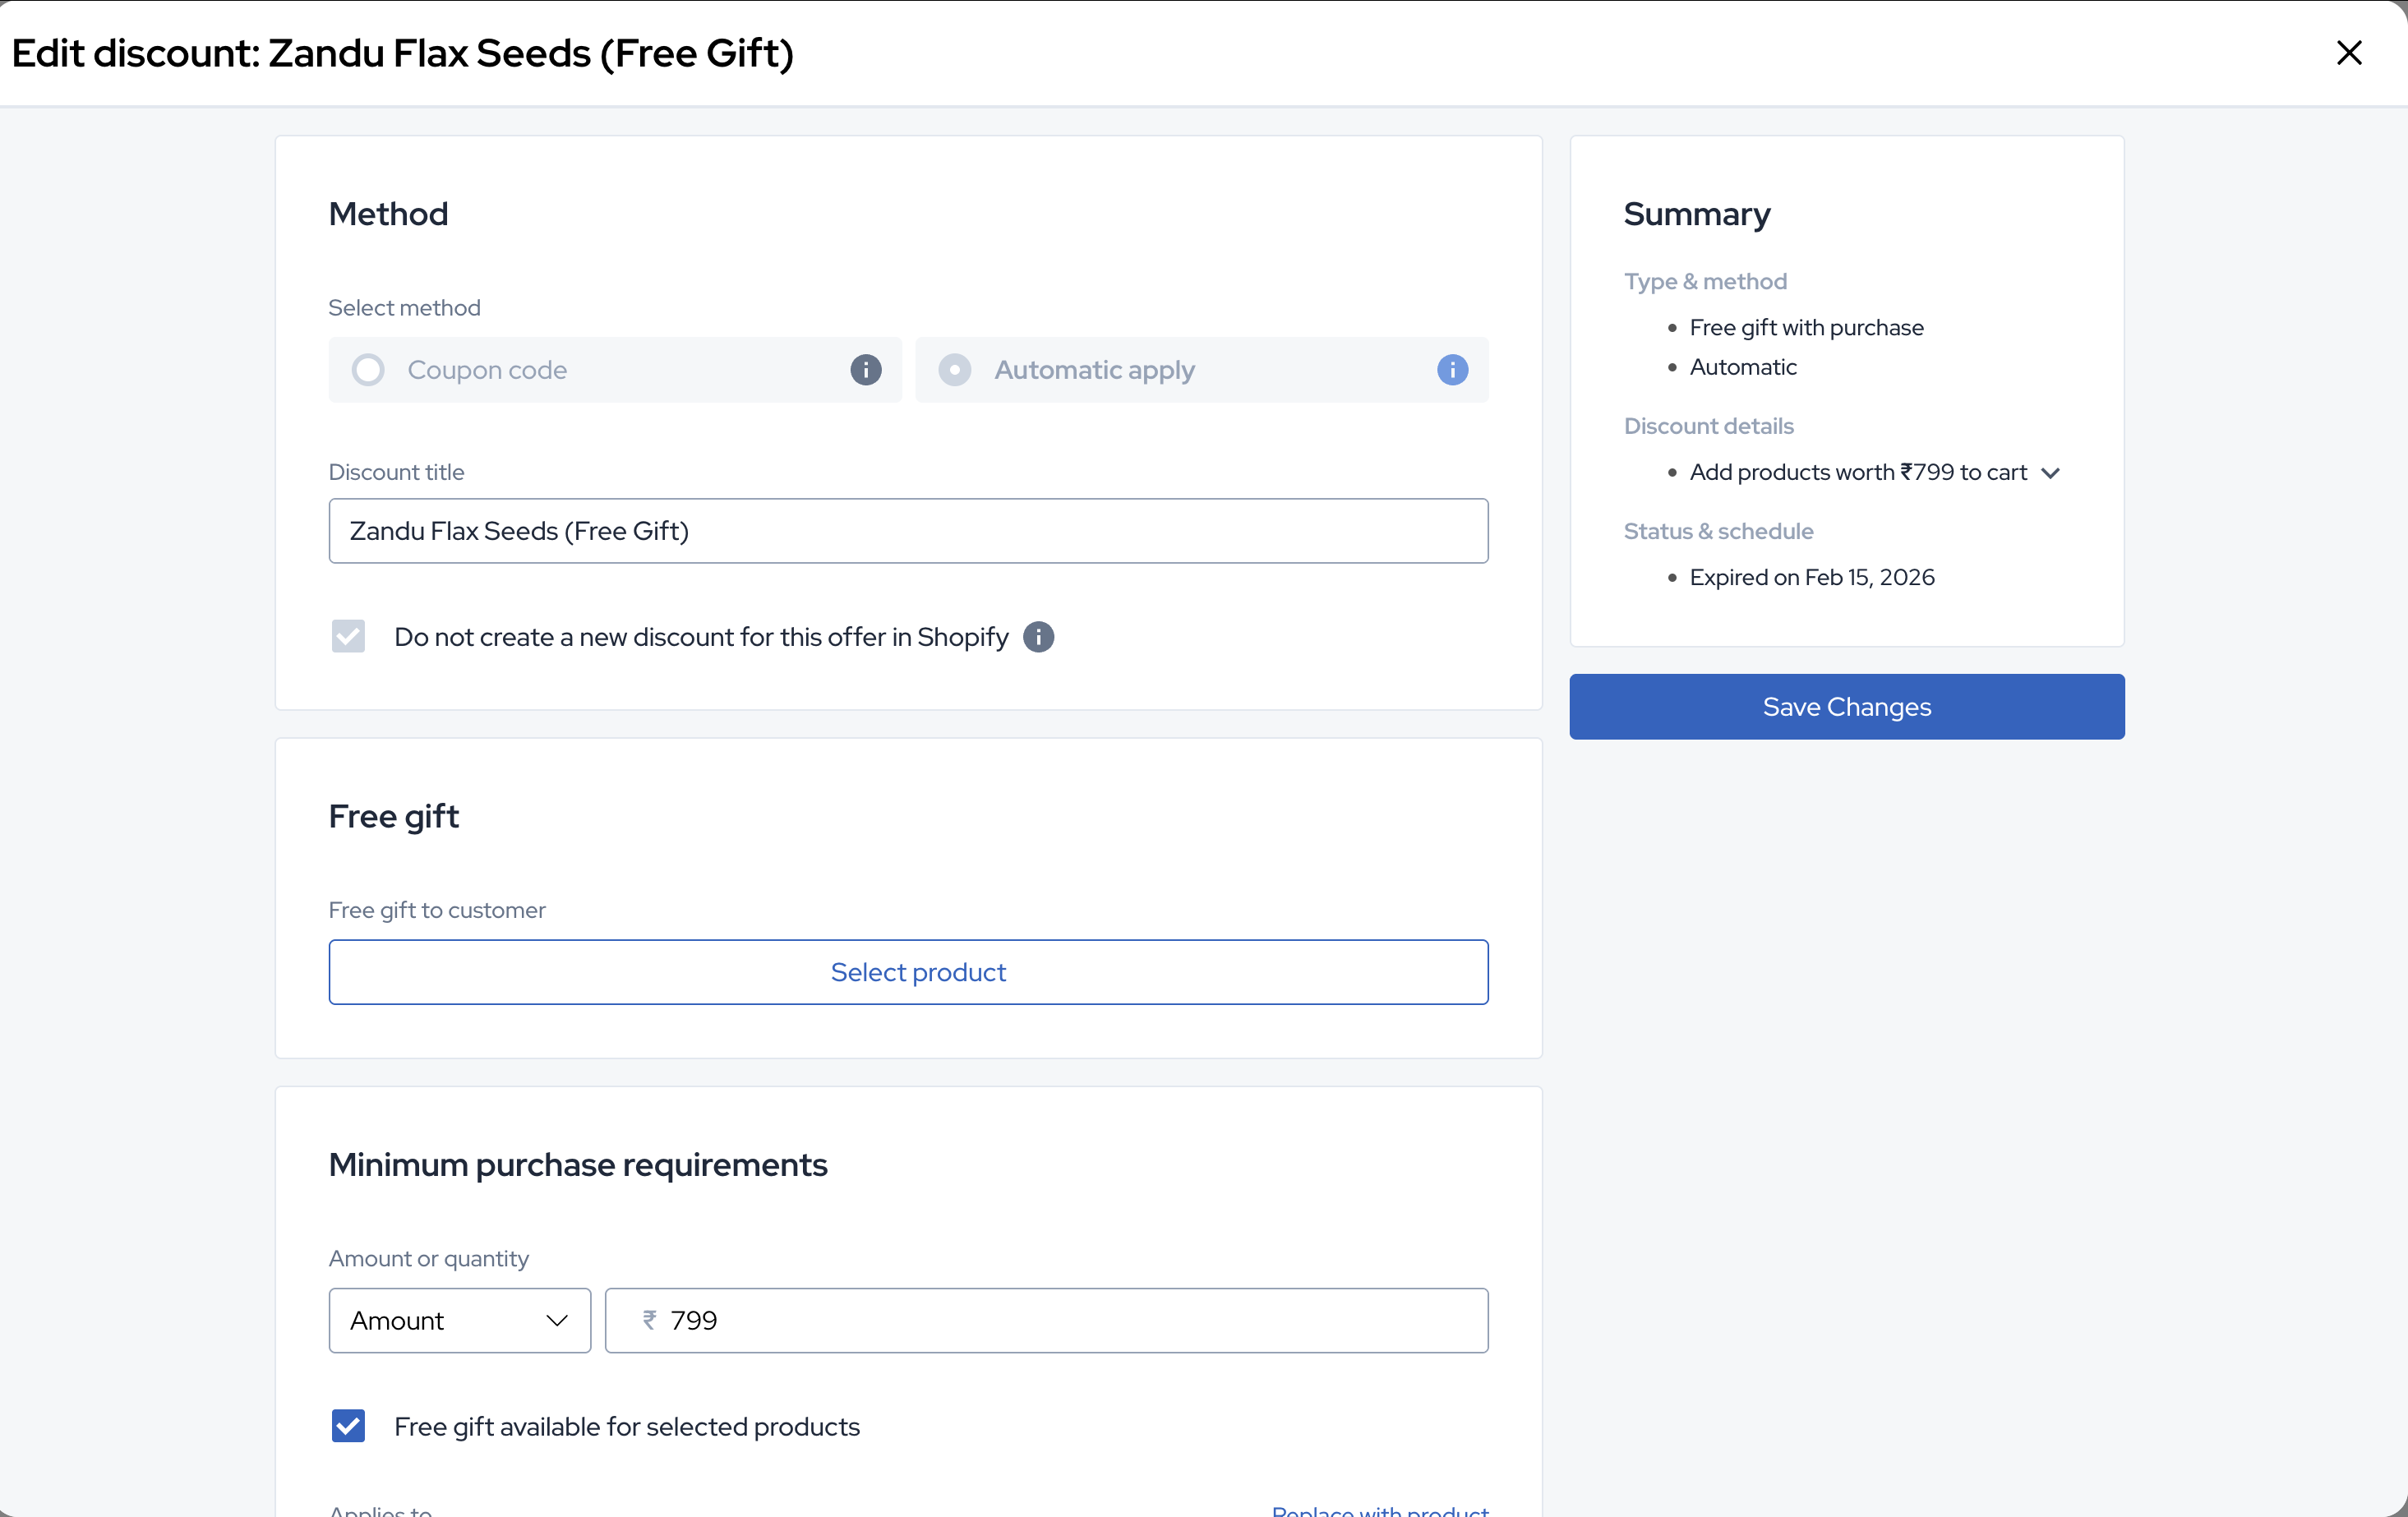Viewport: 2408px width, 1517px height.
Task: Click info icon next to Coupon code
Action: pyautogui.click(x=865, y=370)
